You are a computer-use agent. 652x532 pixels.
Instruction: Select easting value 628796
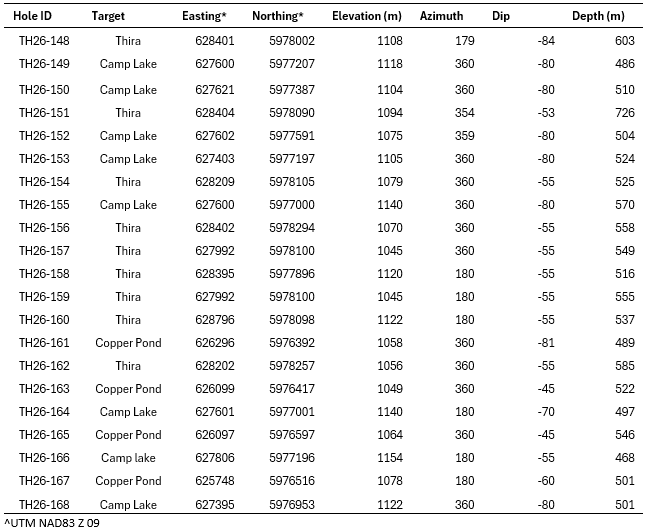pyautogui.click(x=215, y=320)
